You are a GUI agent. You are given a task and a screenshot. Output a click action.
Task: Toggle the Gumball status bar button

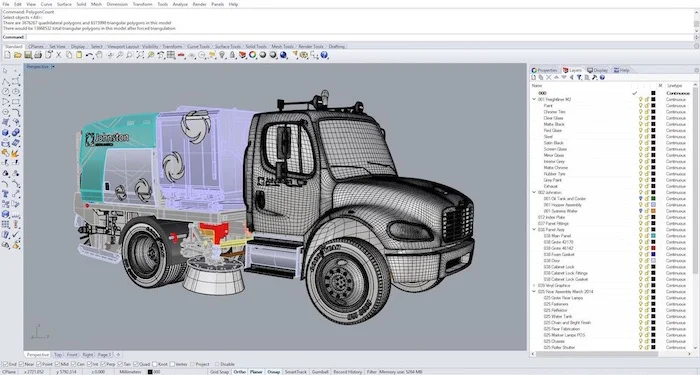click(320, 371)
